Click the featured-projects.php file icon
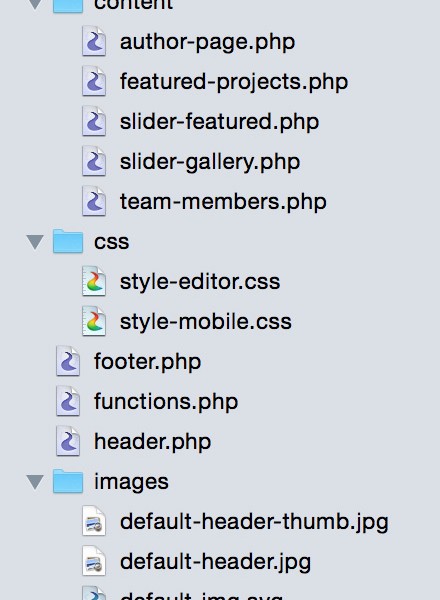Viewport: 440px width, 600px height. coord(94,81)
